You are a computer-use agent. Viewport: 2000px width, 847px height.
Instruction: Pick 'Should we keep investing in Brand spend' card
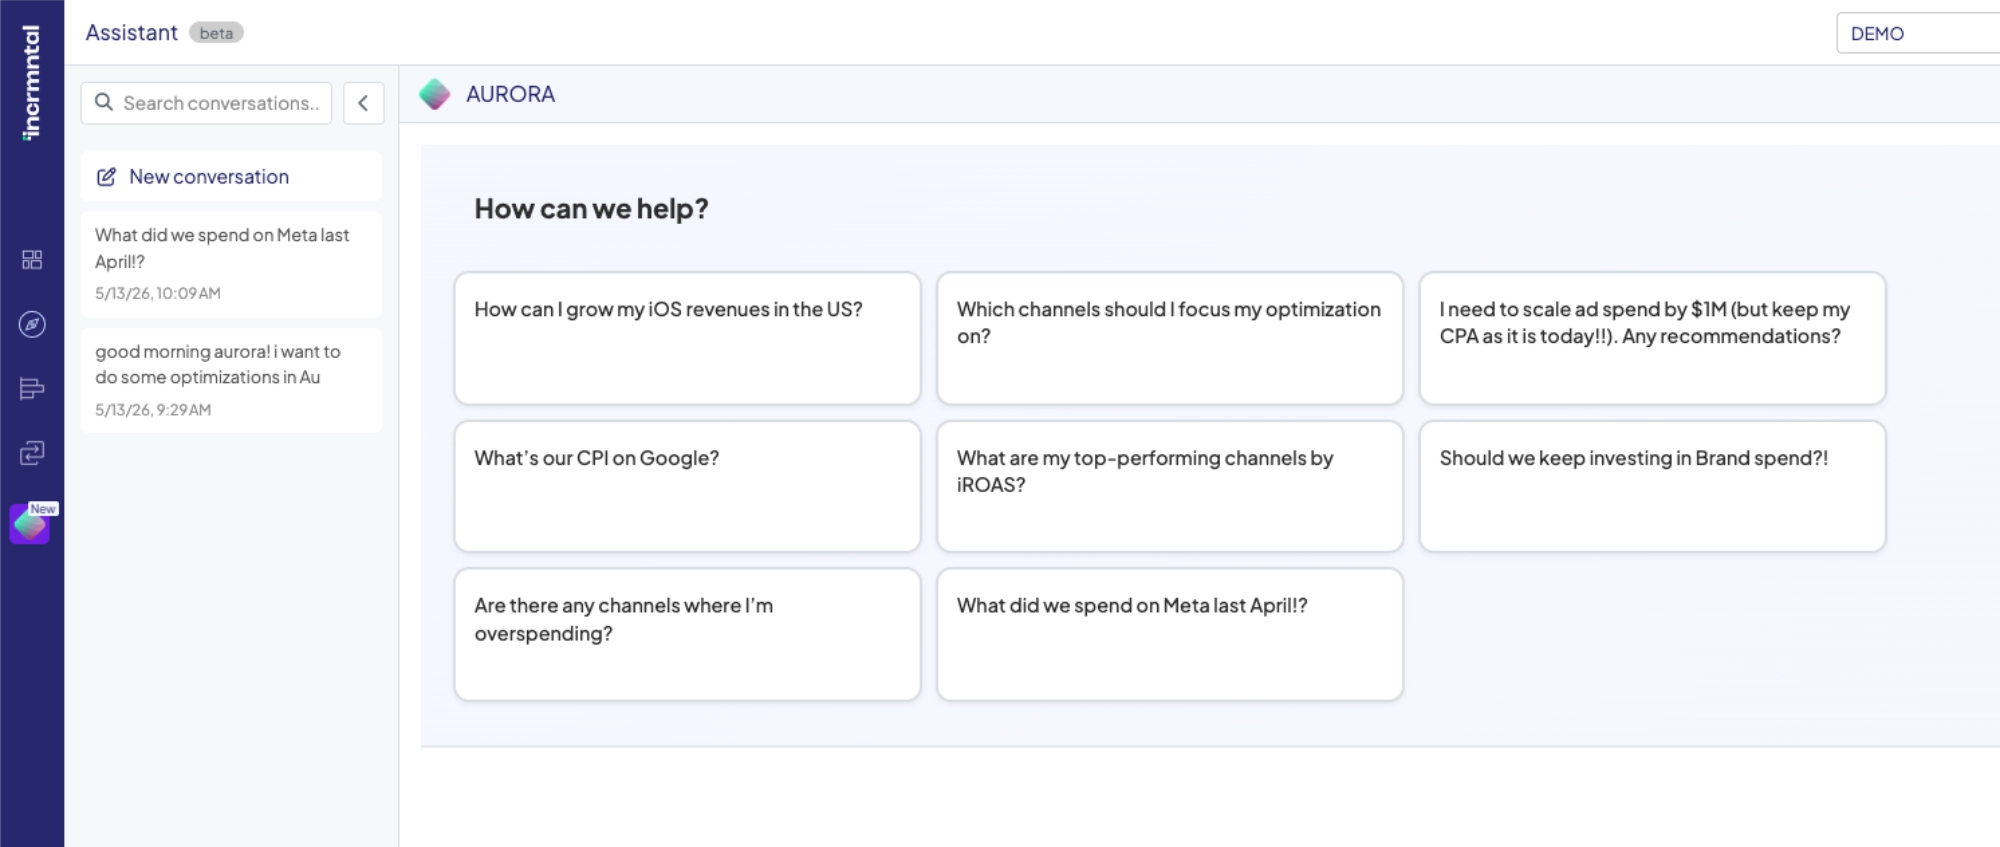[1652, 486]
